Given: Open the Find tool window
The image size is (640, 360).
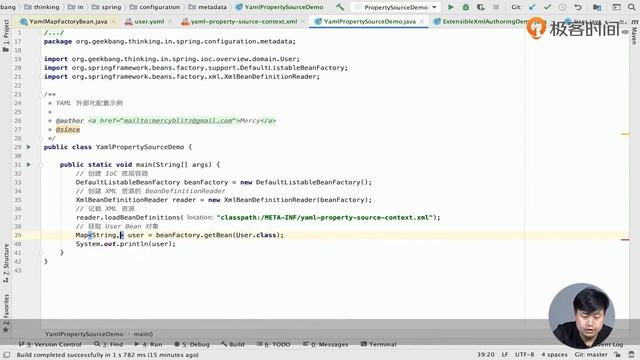Looking at the screenshot, I should 109,344.
